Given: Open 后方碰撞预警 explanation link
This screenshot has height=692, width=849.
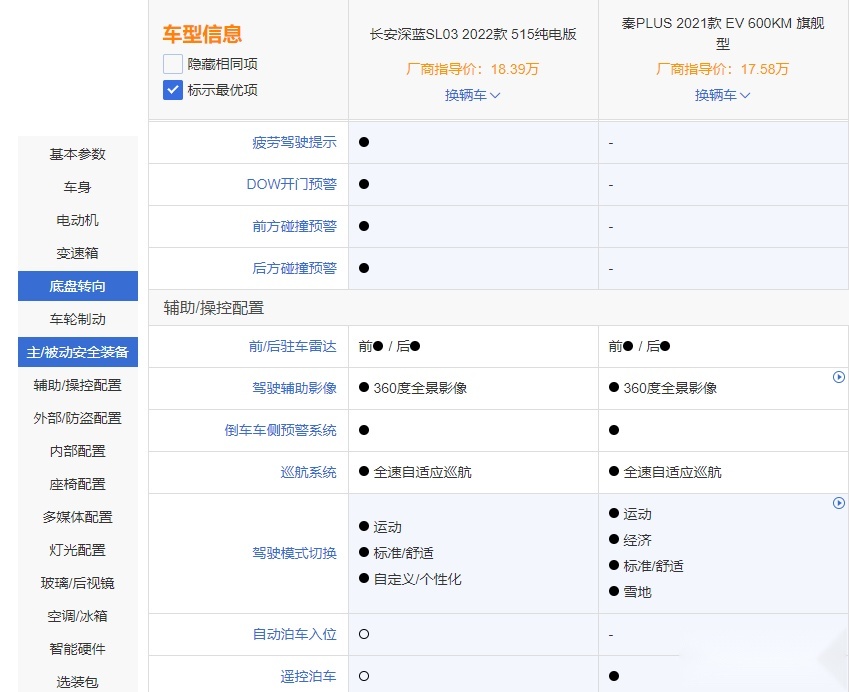Looking at the screenshot, I should (x=294, y=268).
